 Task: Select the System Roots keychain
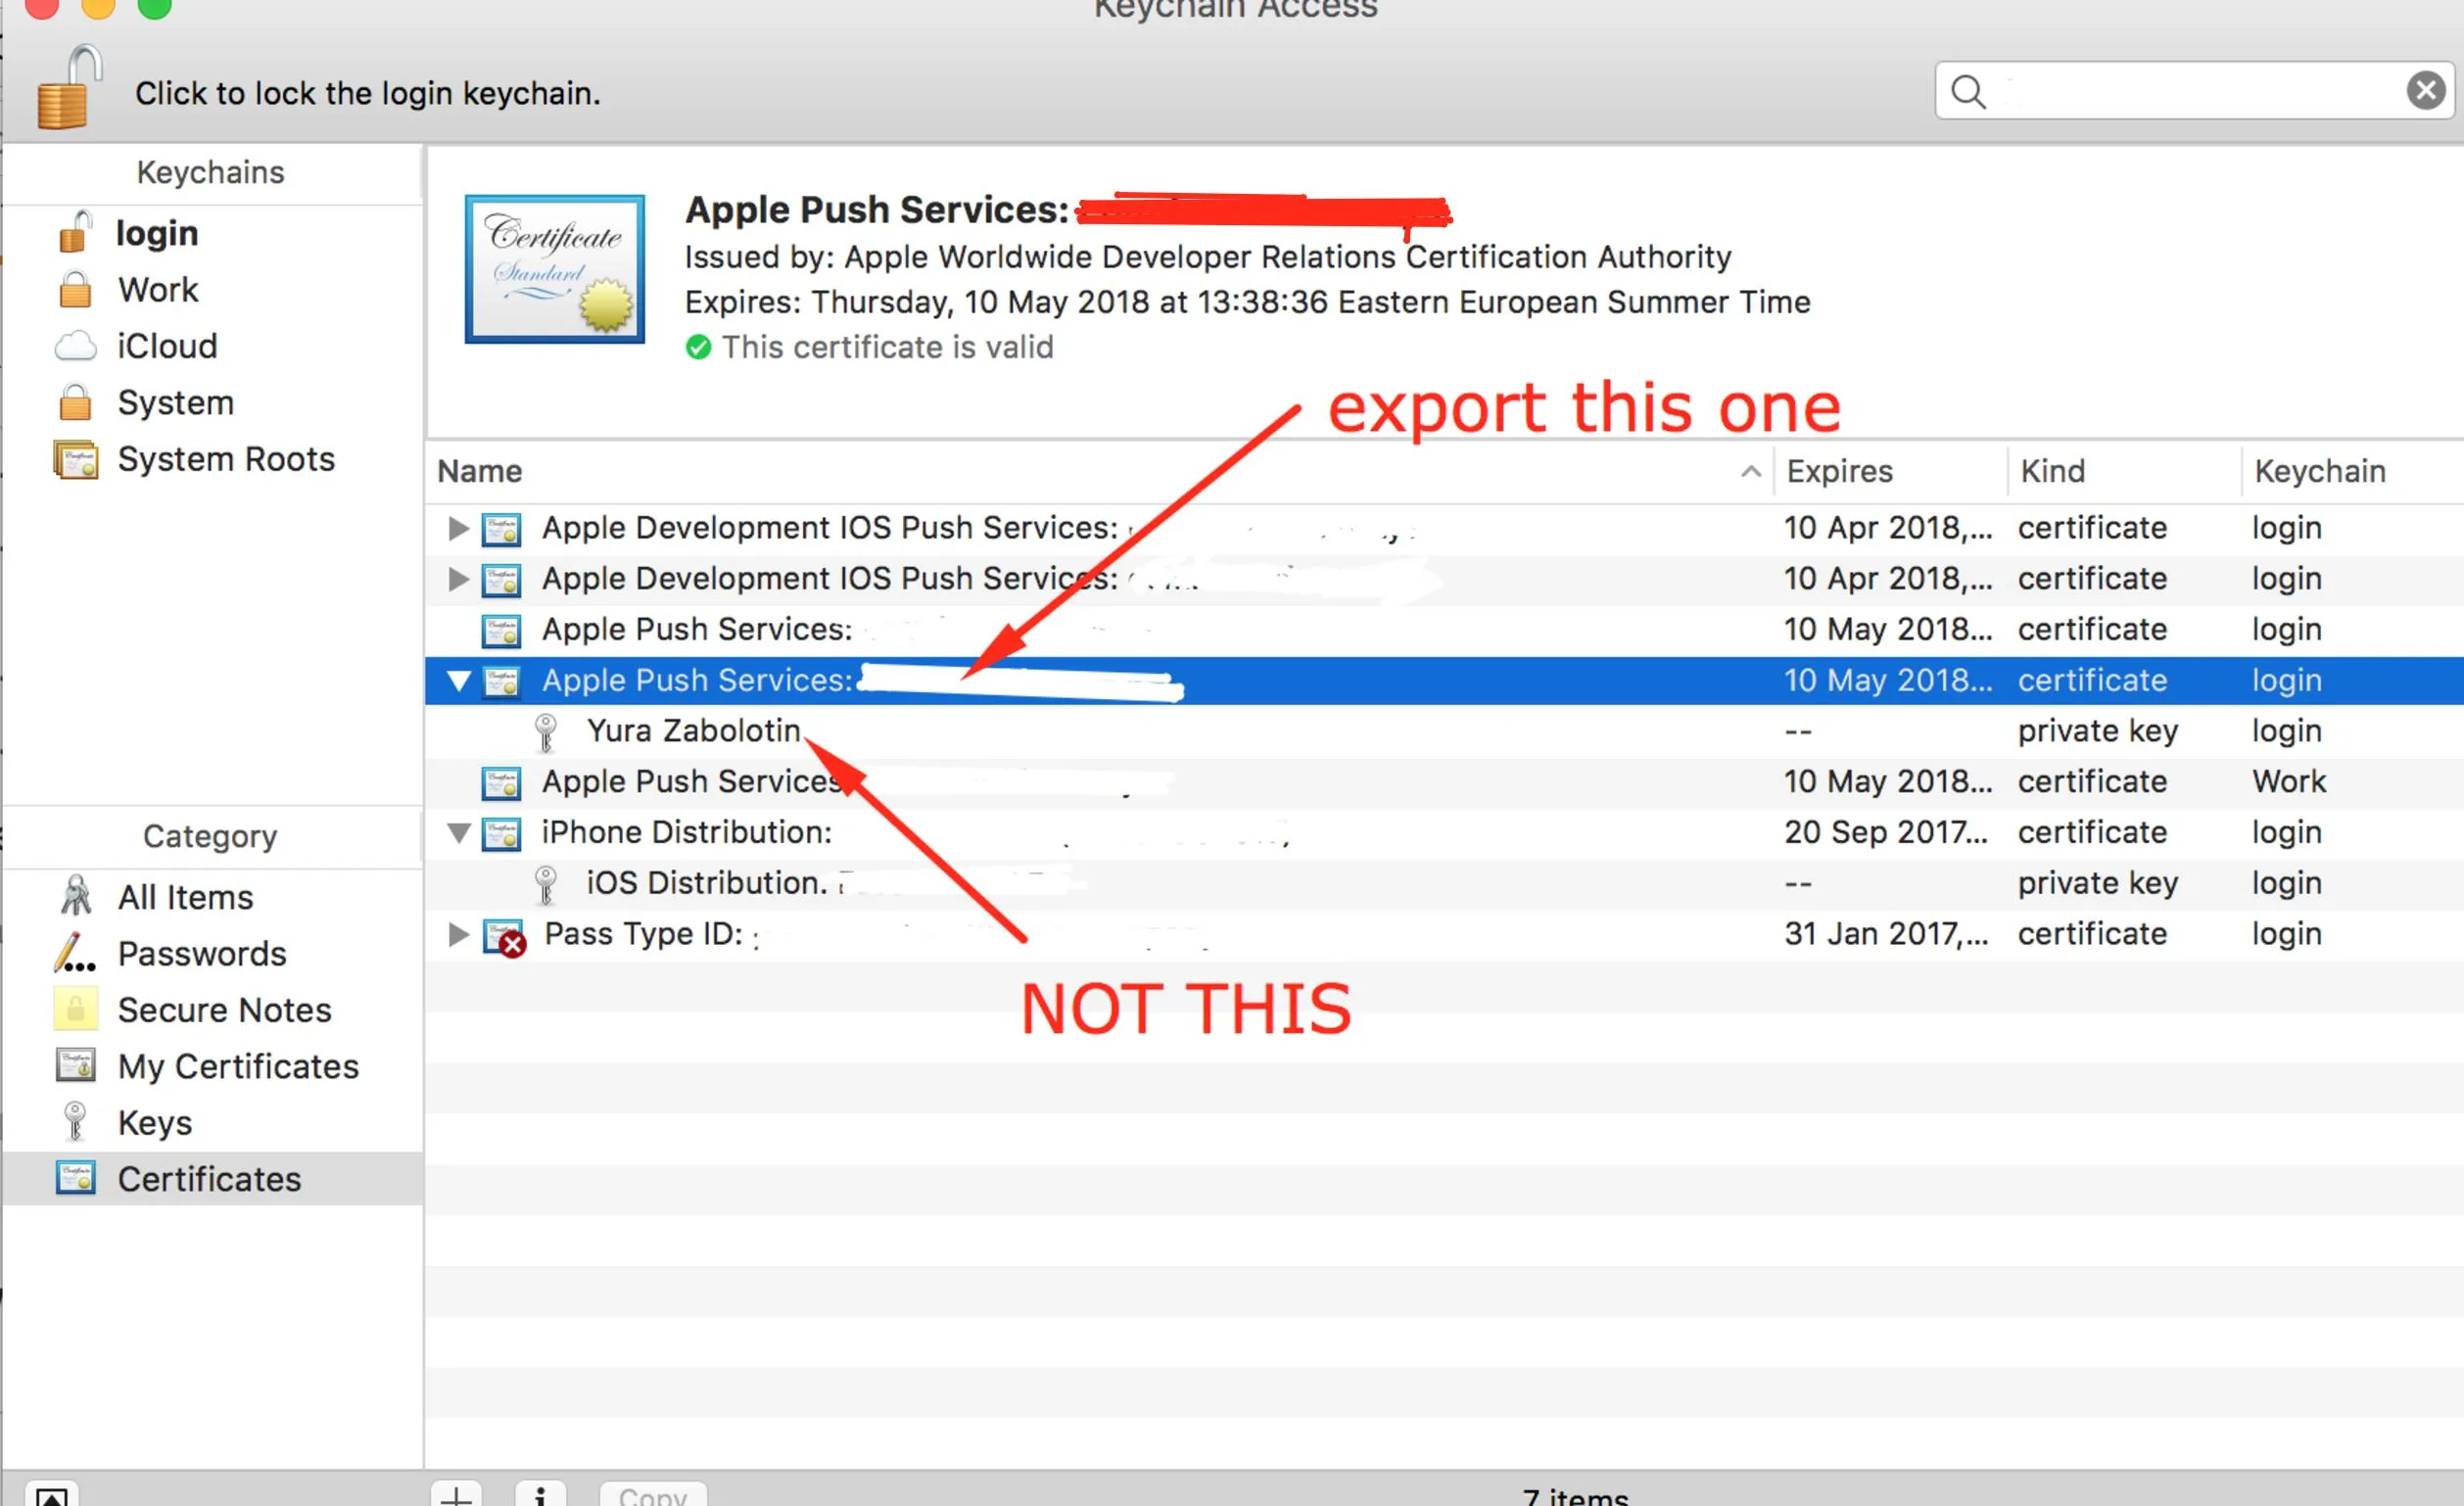[x=225, y=459]
